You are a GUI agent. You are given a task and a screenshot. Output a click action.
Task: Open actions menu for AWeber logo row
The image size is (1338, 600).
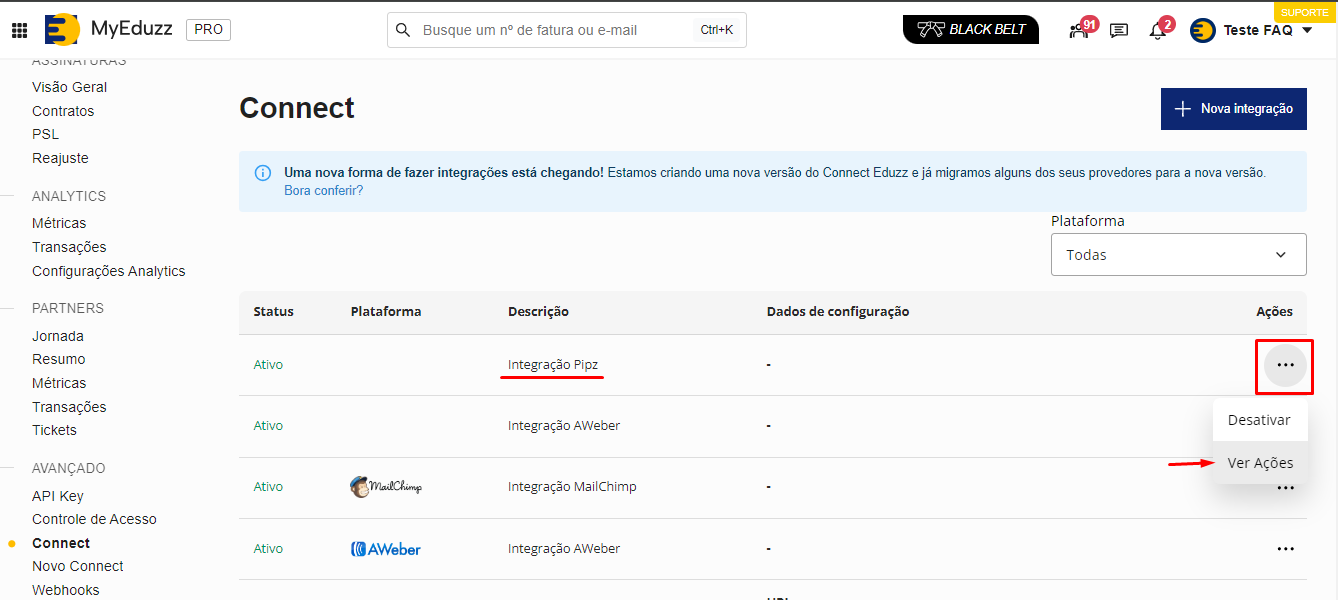coord(1285,549)
